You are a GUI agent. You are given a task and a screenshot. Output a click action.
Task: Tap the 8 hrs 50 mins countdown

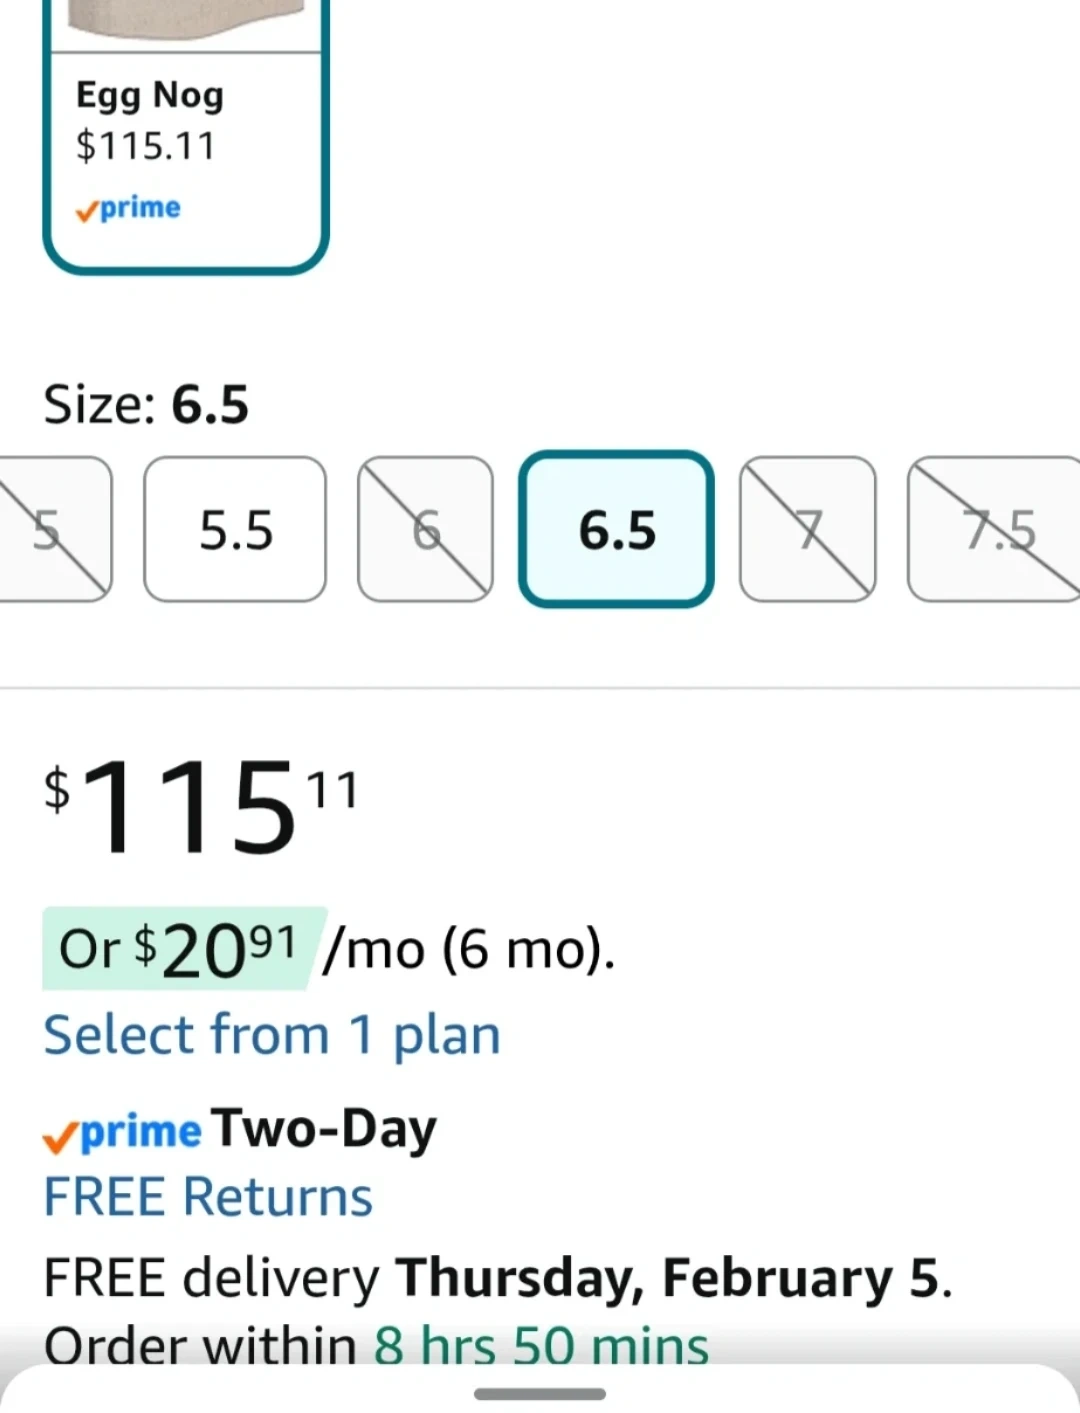(x=541, y=1344)
